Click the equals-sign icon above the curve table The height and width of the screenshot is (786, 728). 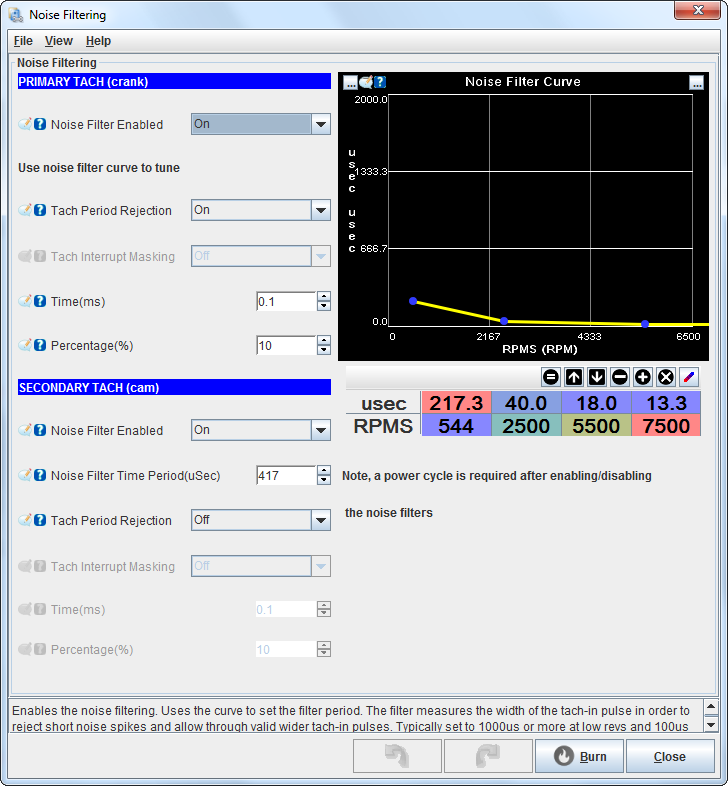(x=551, y=377)
